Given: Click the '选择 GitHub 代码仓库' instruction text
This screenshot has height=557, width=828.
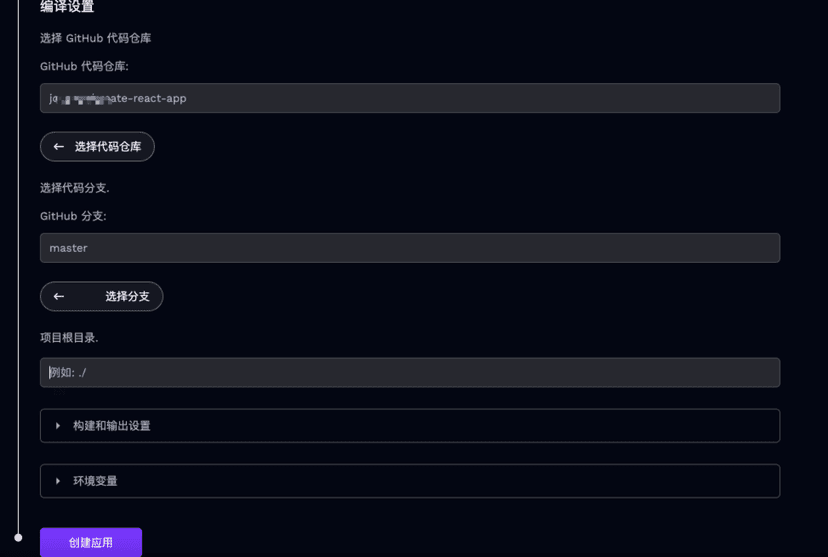Looking at the screenshot, I should 95,38.
